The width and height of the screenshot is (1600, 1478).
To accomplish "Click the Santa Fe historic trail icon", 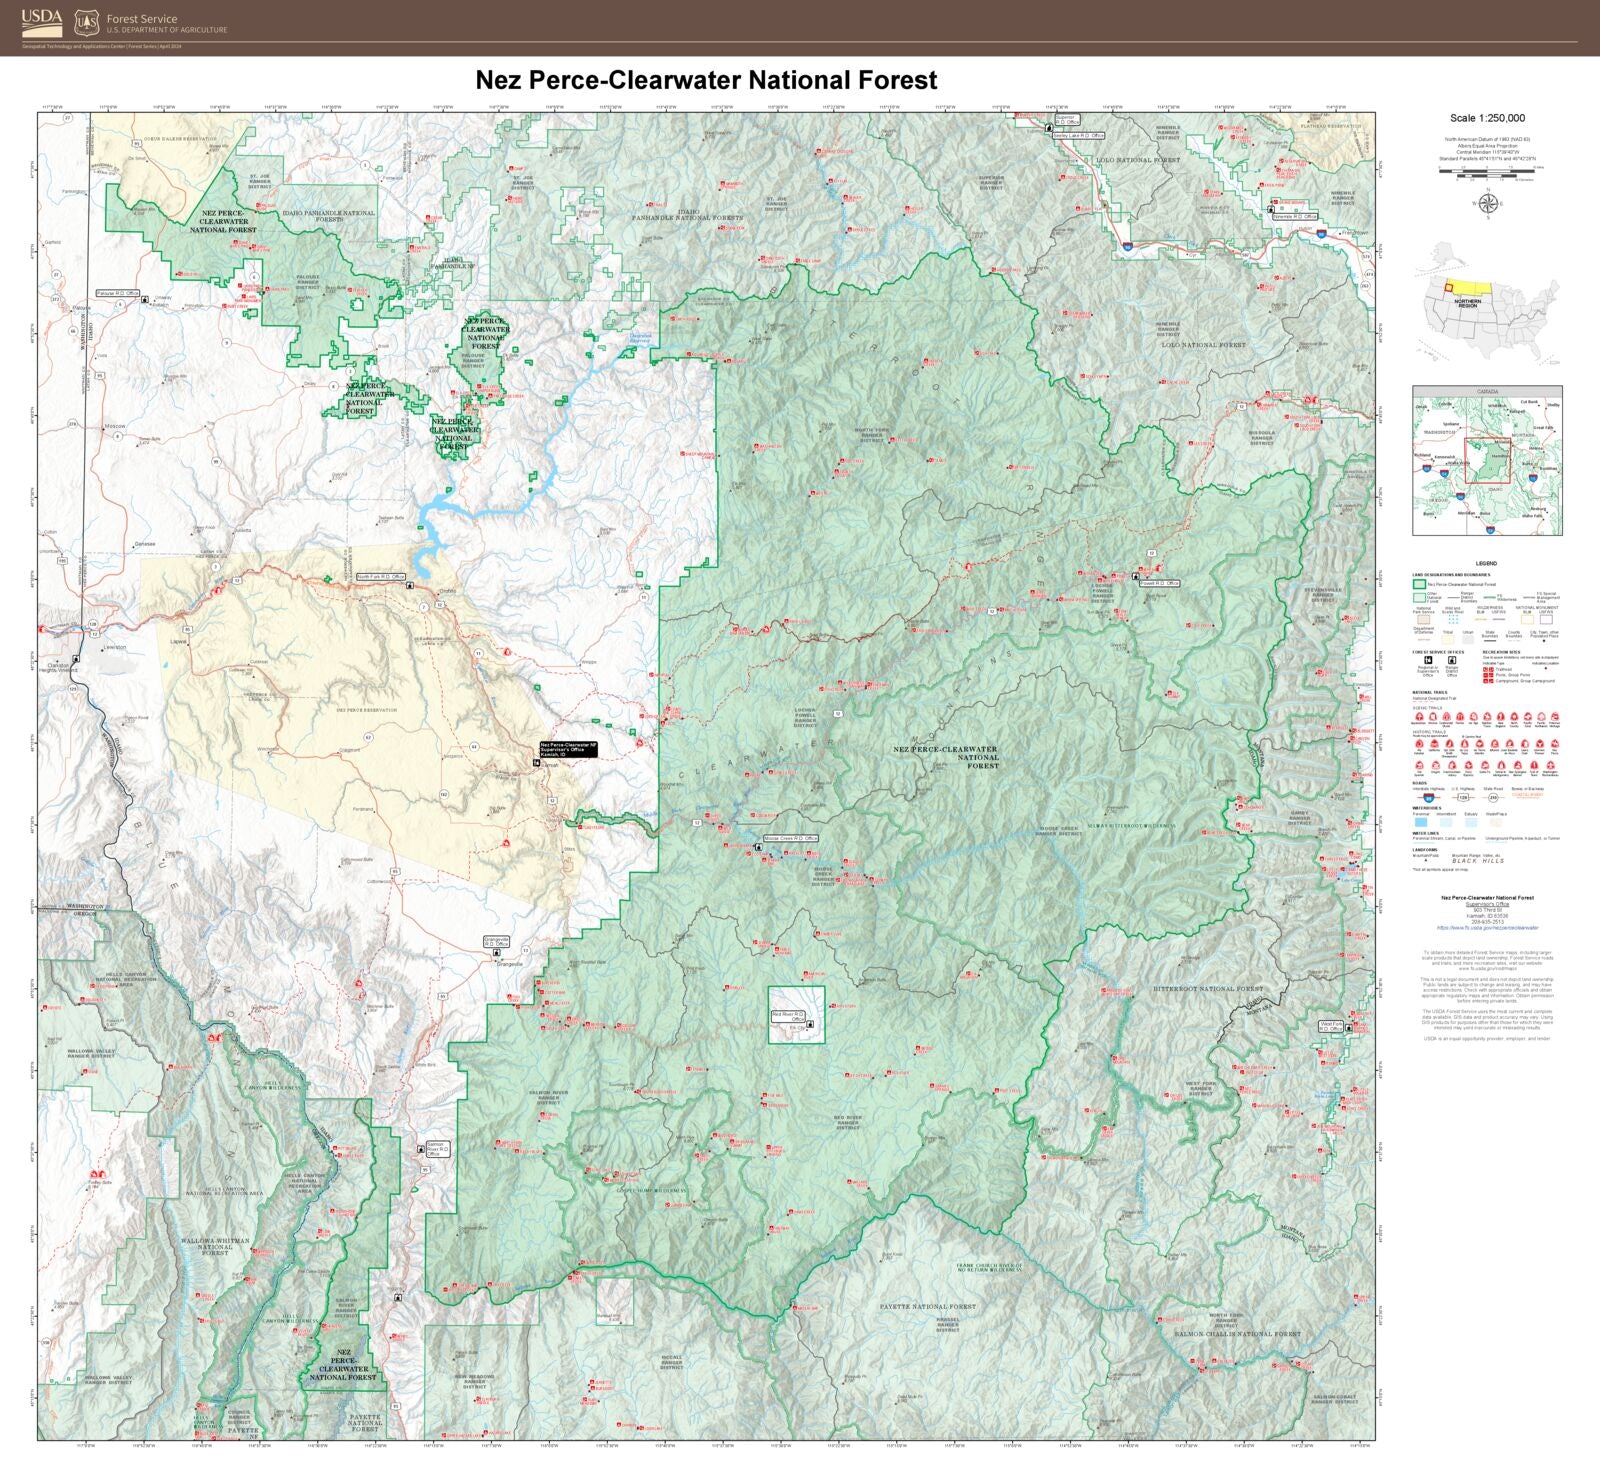I will point(1485,765).
